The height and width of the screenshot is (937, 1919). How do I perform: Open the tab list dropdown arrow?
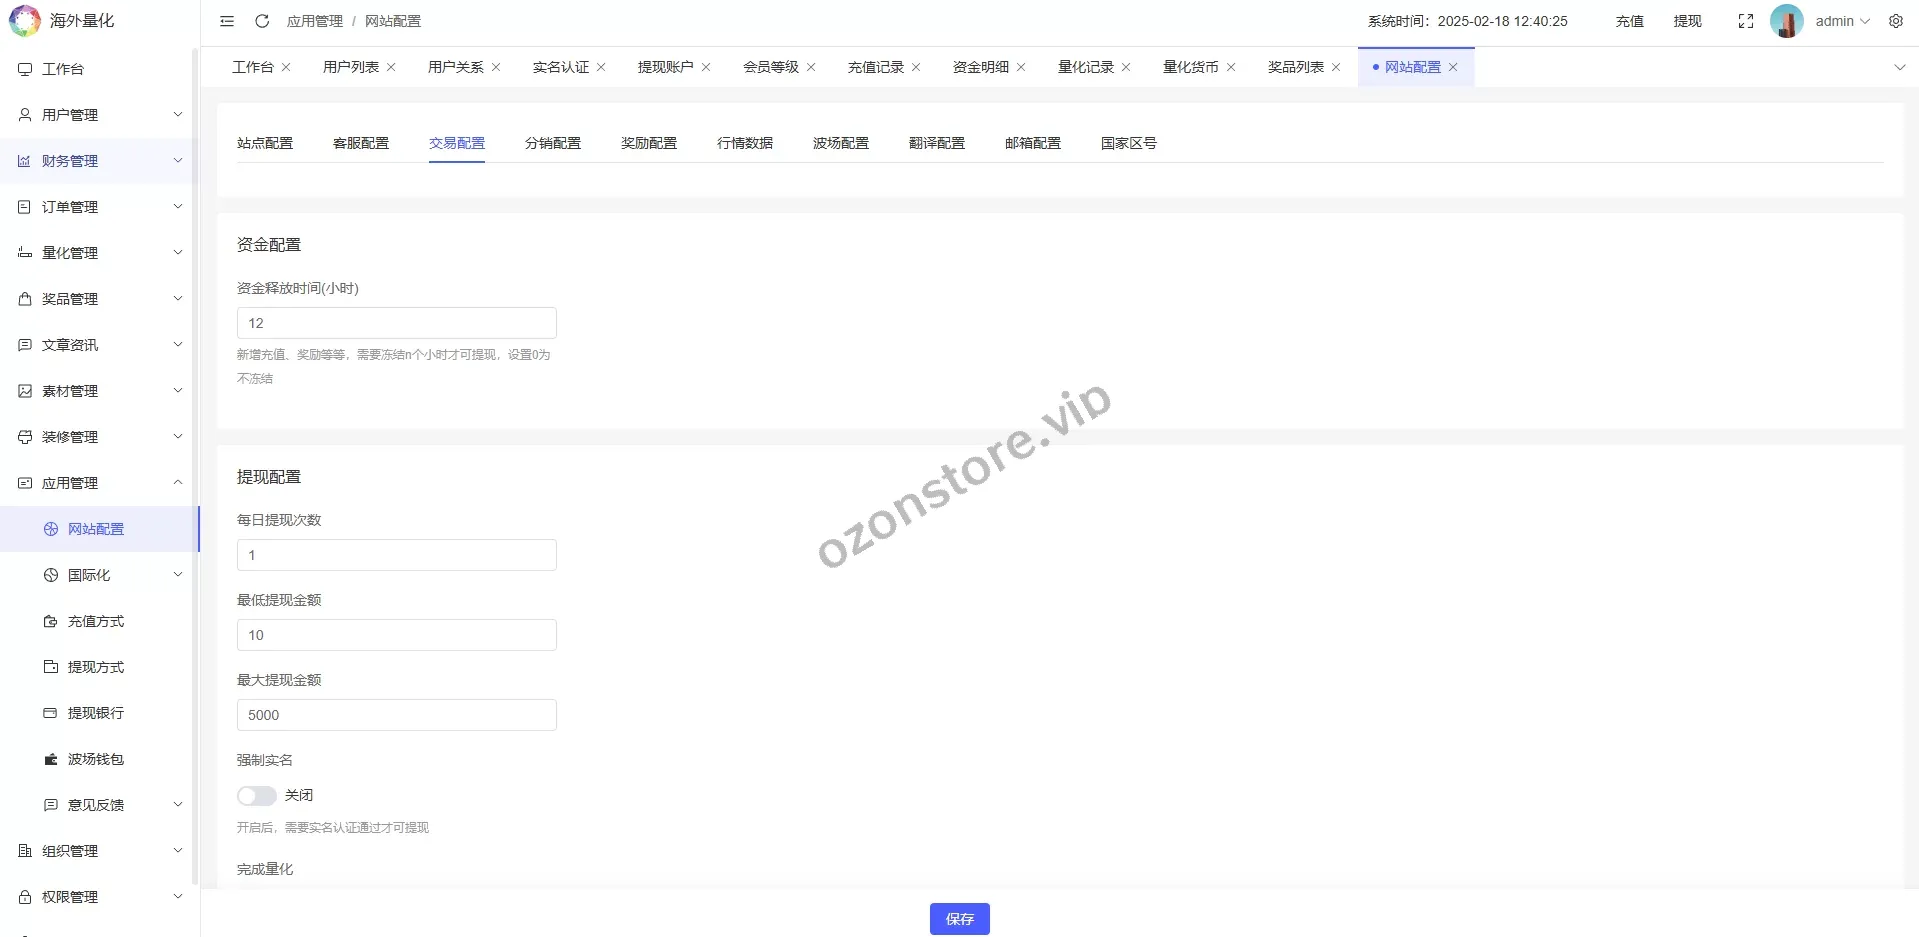[x=1899, y=67]
